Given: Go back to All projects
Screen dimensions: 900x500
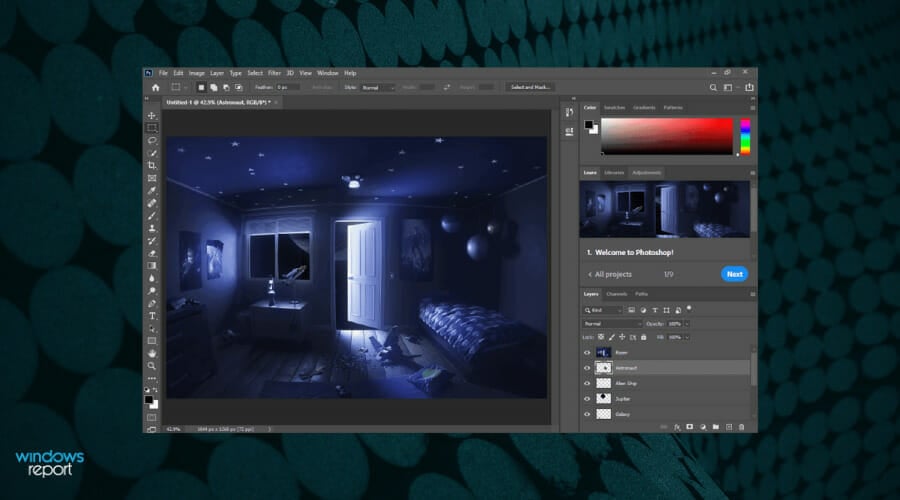Looking at the screenshot, I should [x=610, y=274].
